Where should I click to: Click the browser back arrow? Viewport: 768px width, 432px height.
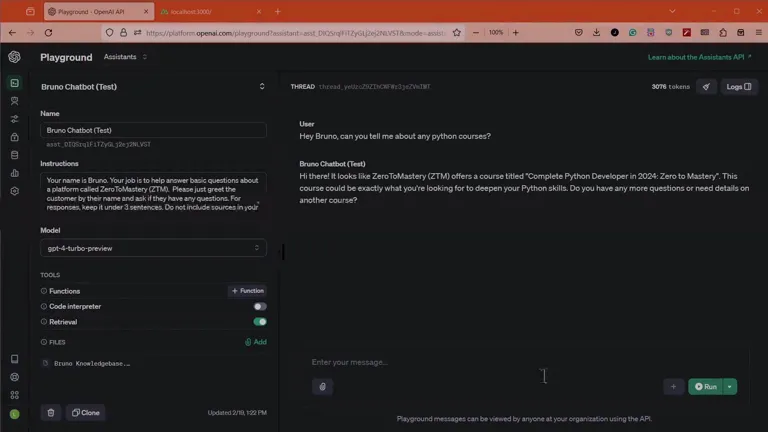coord(12,33)
